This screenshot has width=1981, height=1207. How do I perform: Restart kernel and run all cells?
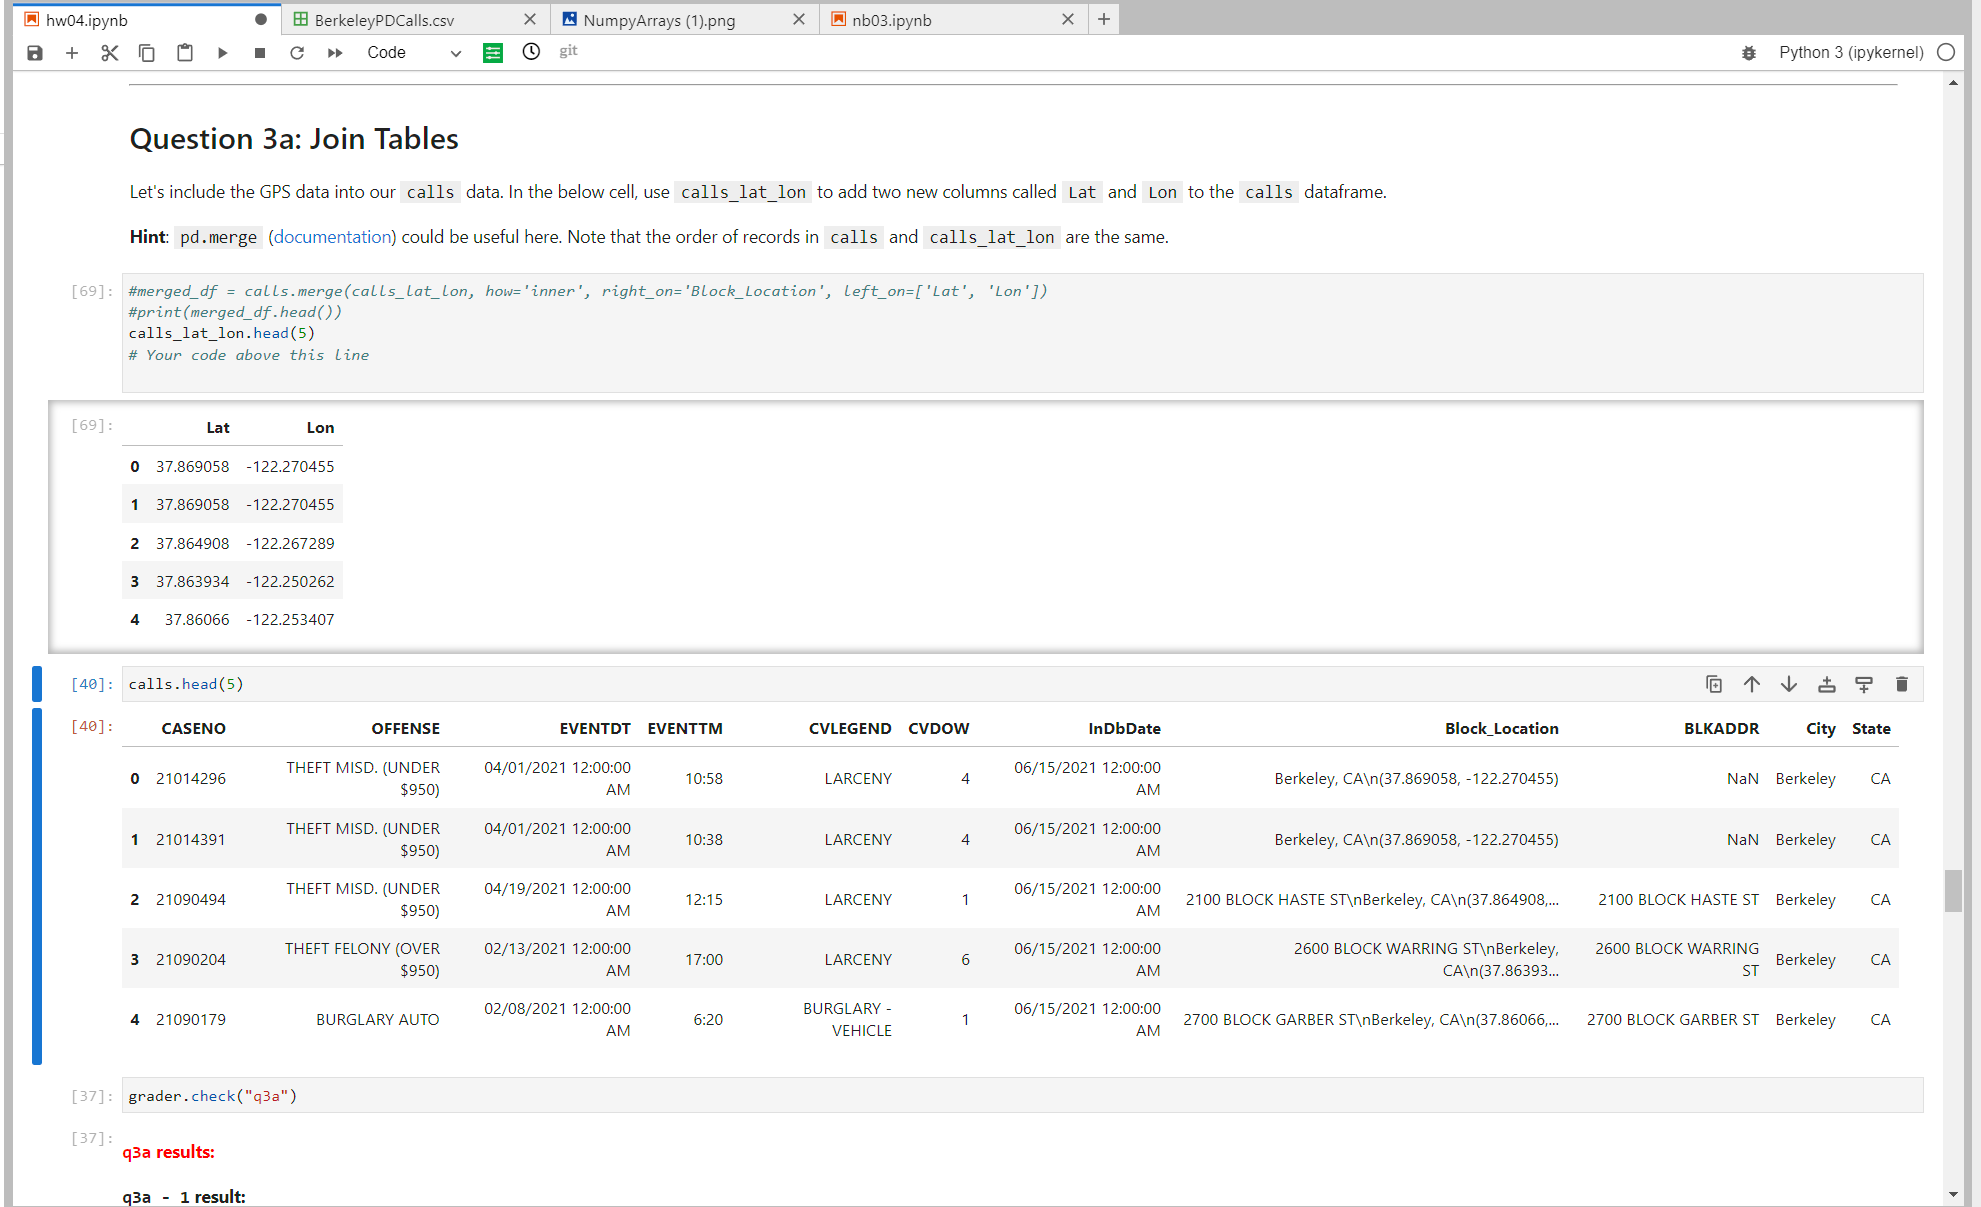coord(334,52)
